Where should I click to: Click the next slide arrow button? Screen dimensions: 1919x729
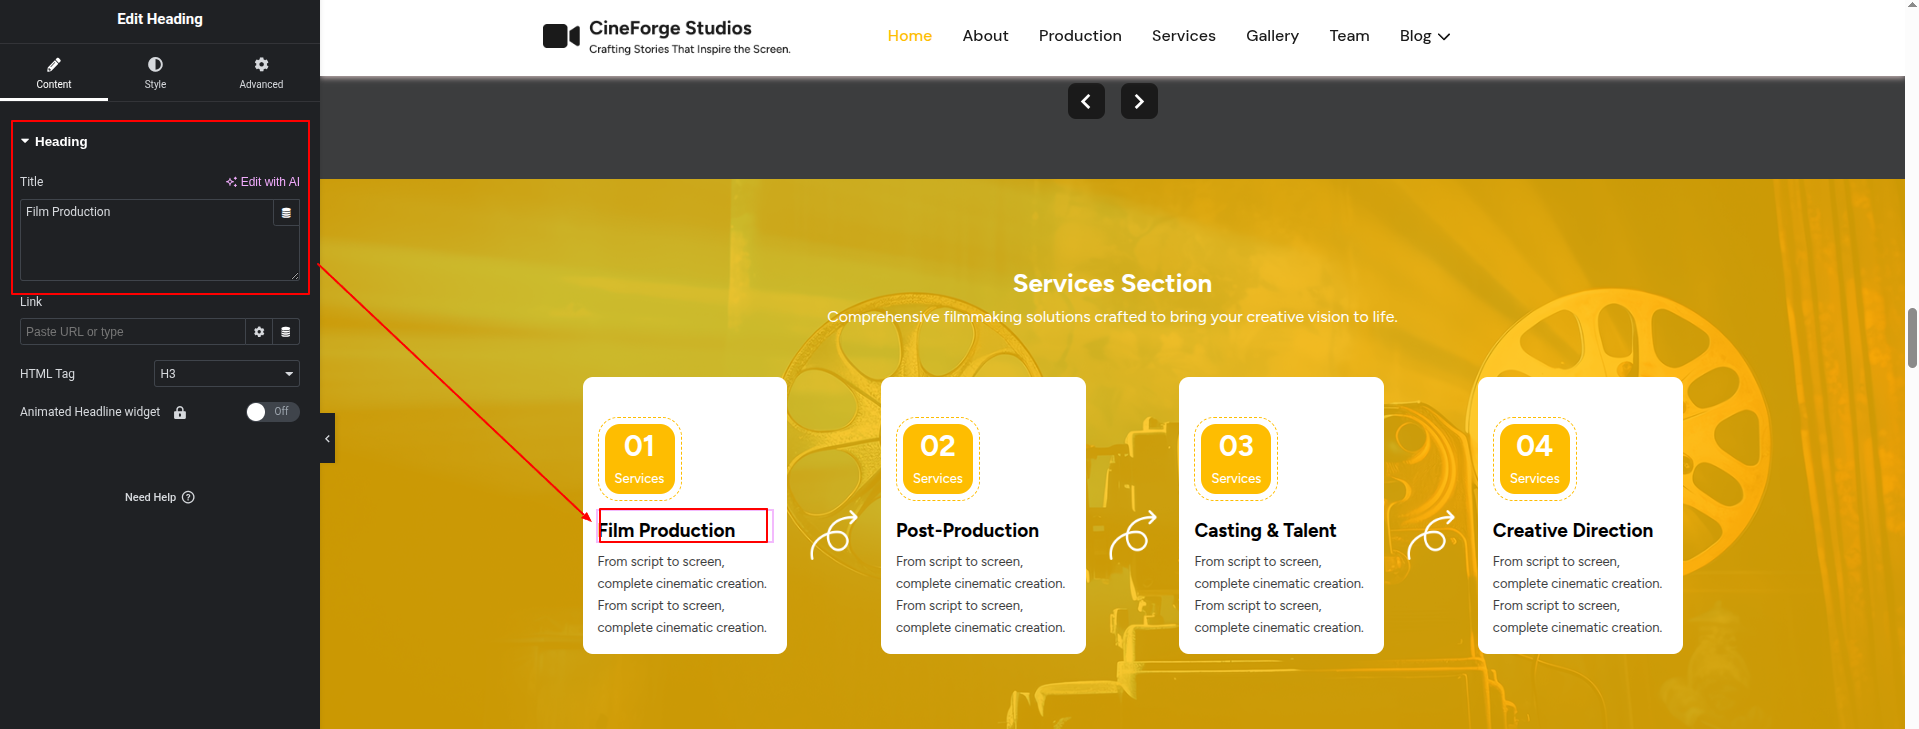click(1139, 101)
